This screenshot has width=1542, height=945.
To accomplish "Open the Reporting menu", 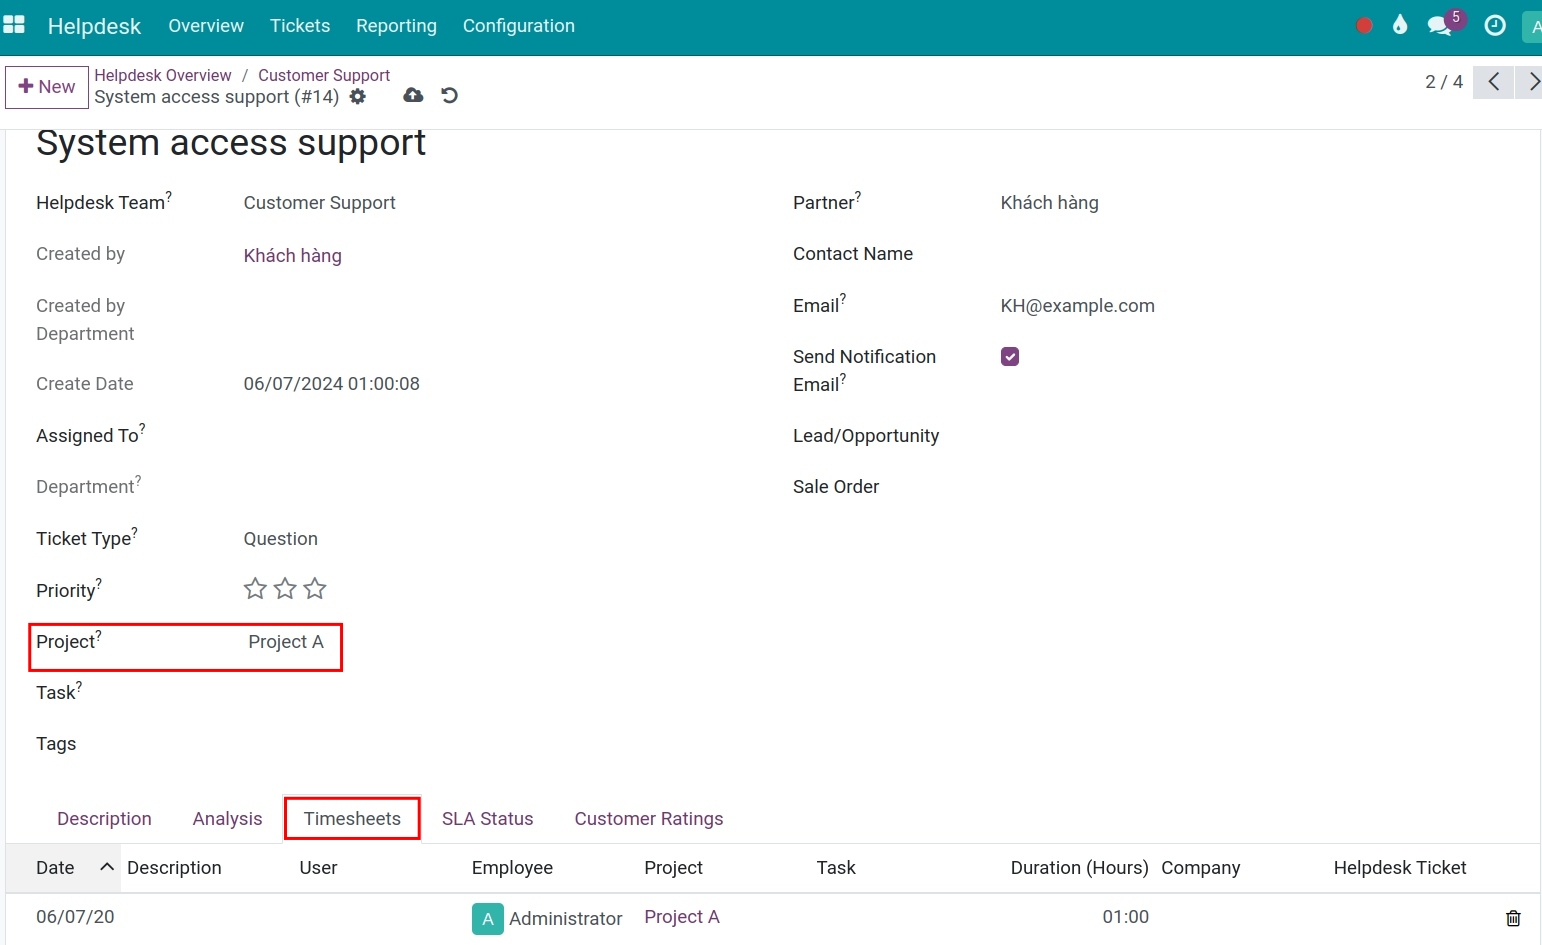I will point(396,26).
